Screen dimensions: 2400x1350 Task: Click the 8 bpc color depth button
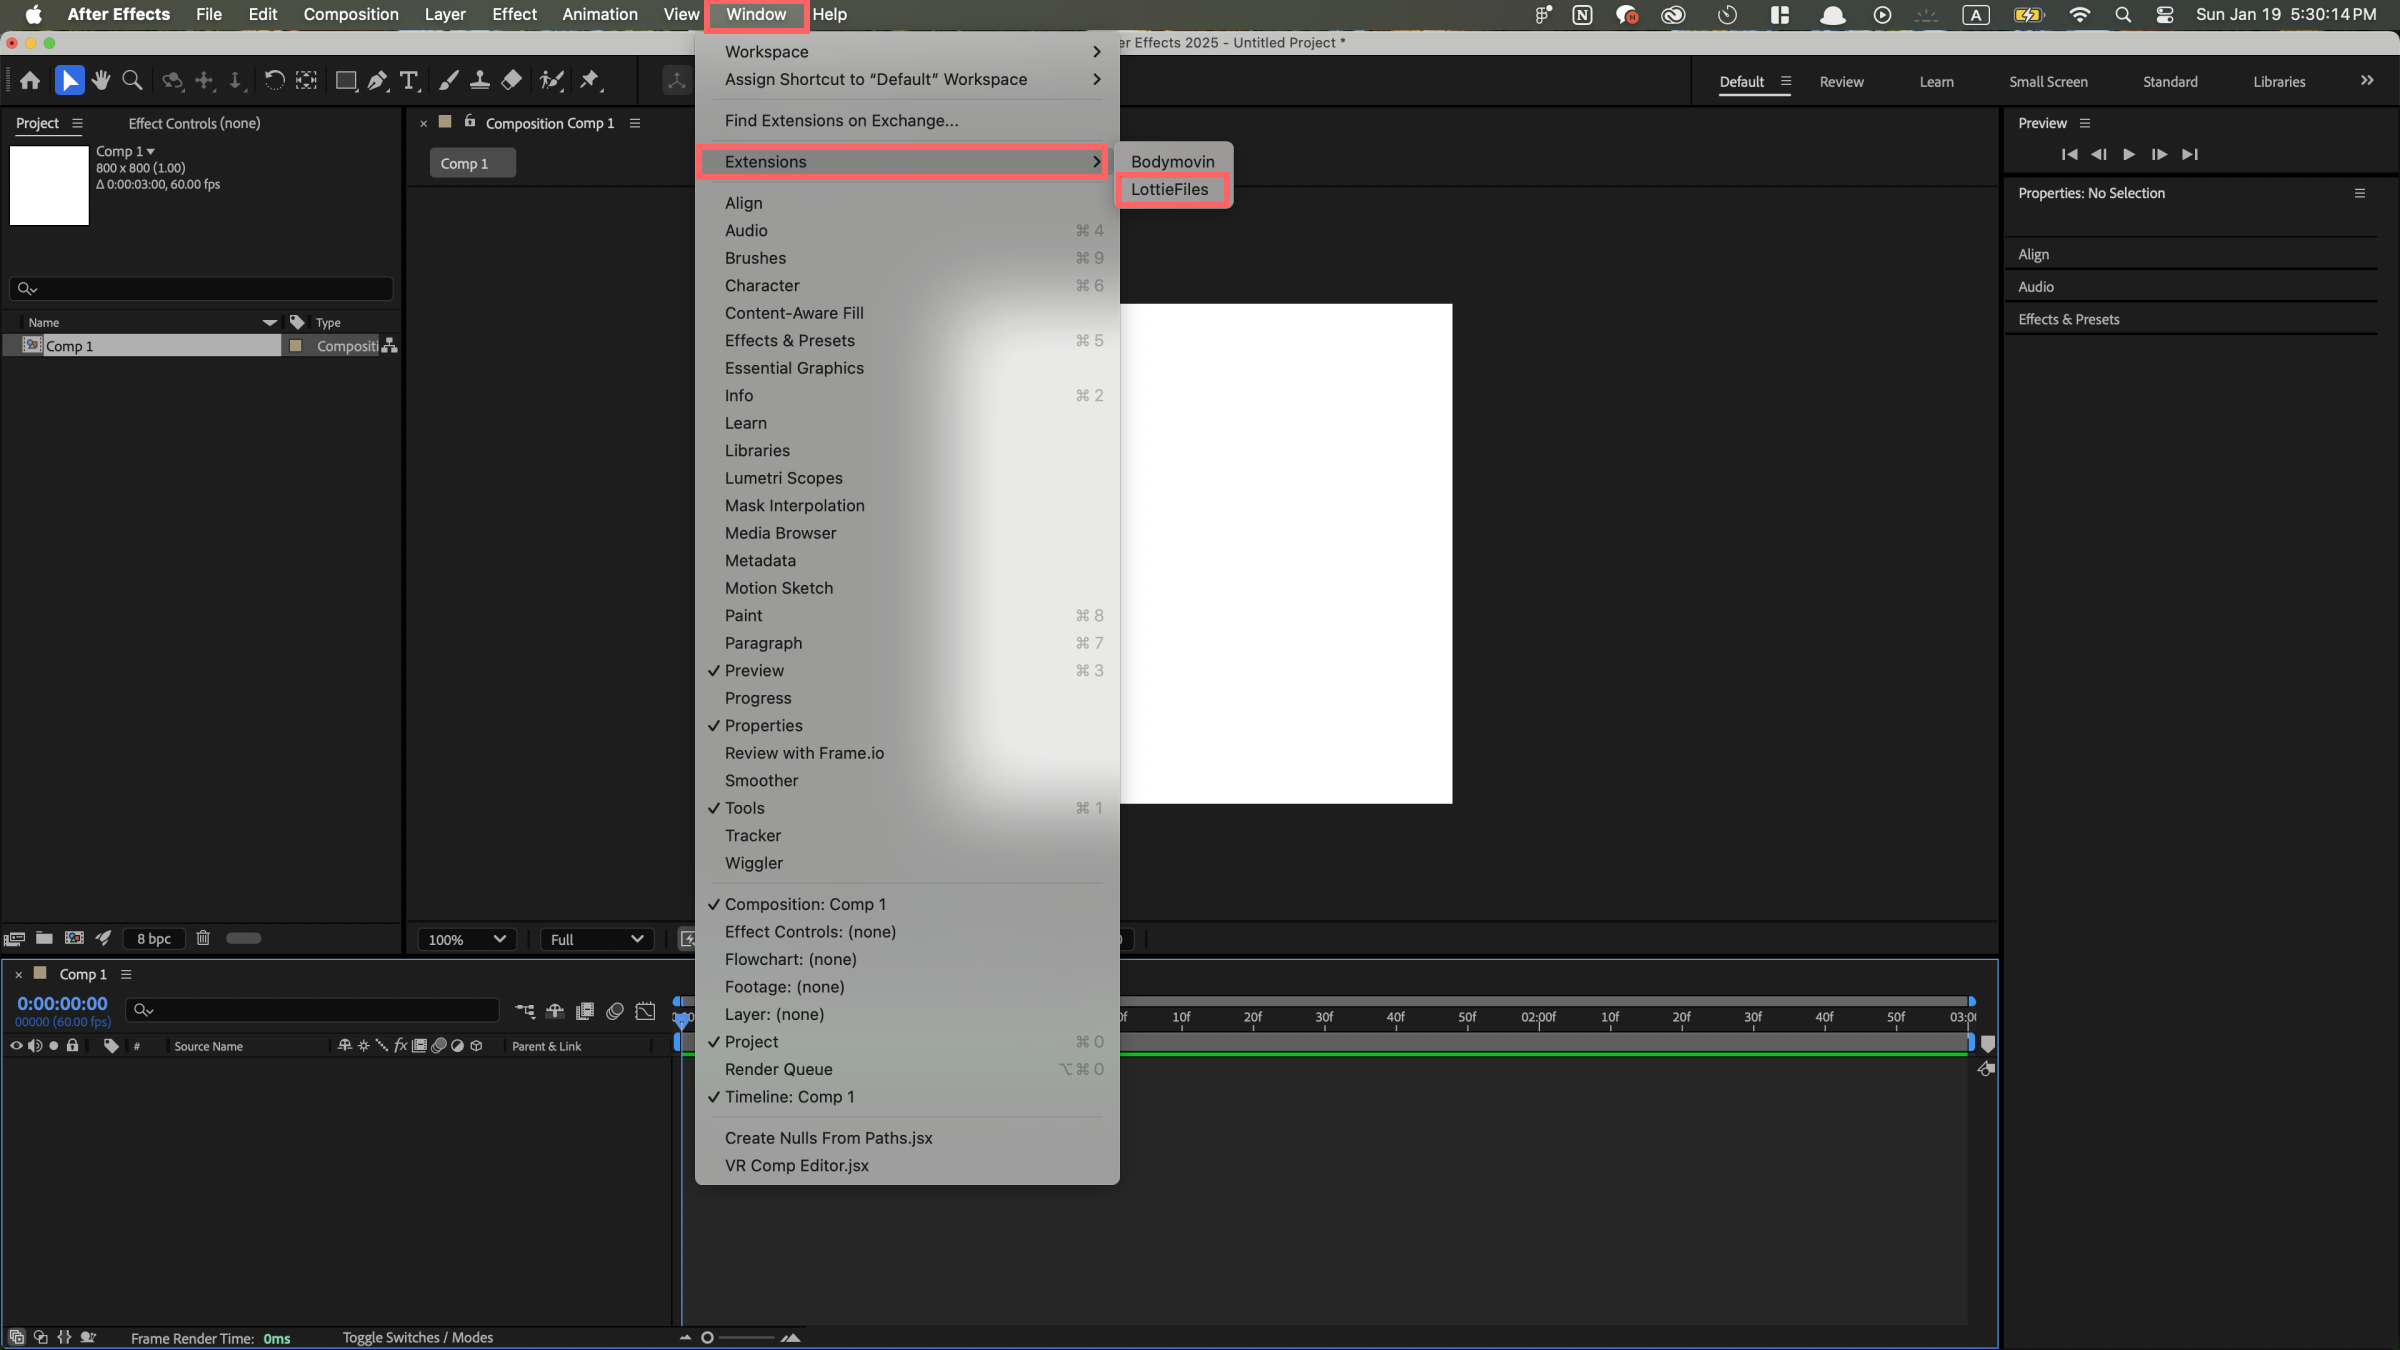point(154,939)
